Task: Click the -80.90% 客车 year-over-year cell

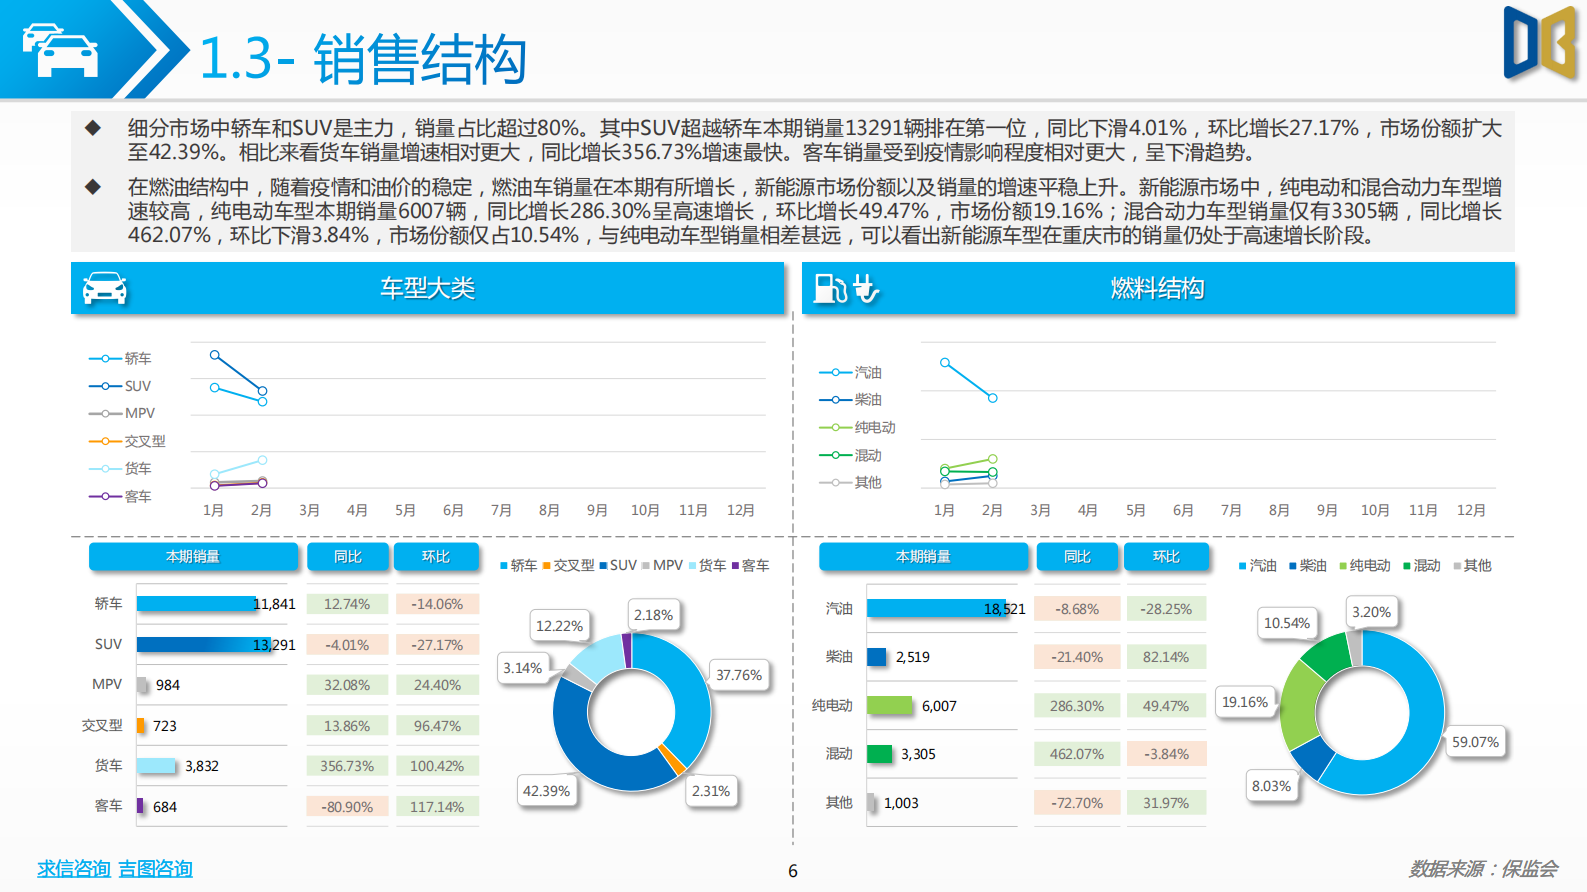Action: (347, 807)
